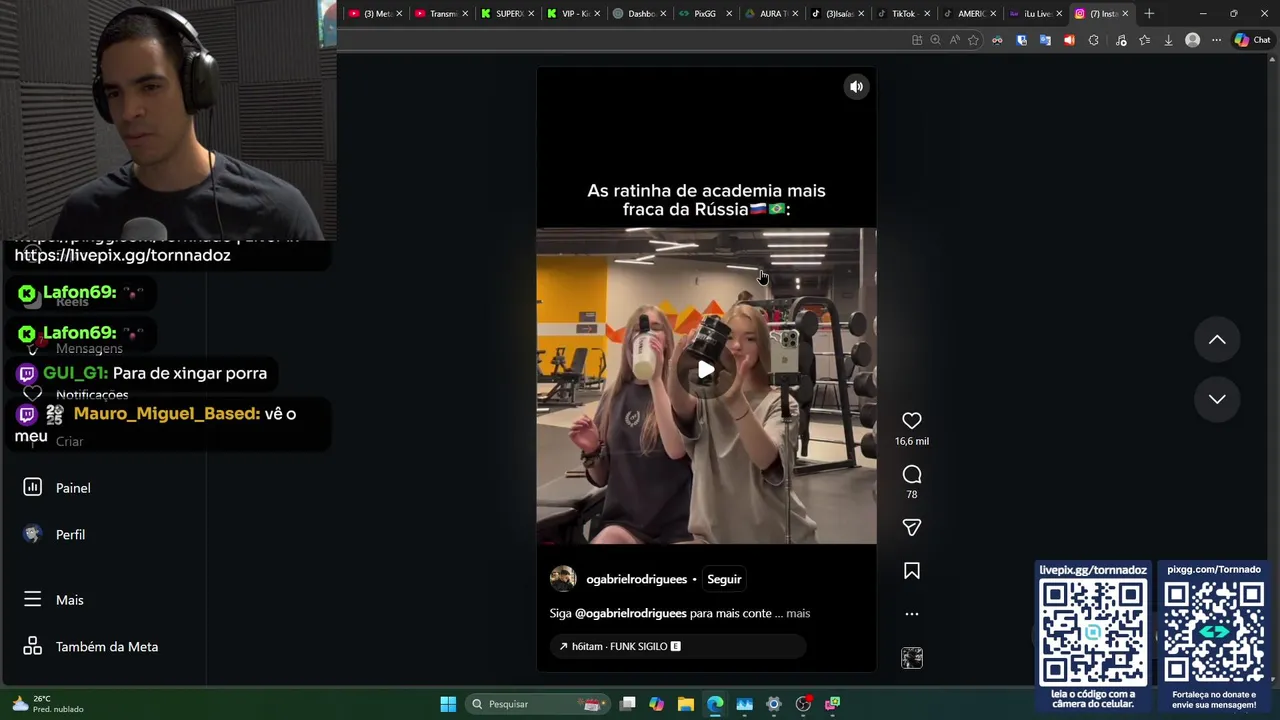
Task: Open browser extensions puzzle icon
Action: (1093, 40)
